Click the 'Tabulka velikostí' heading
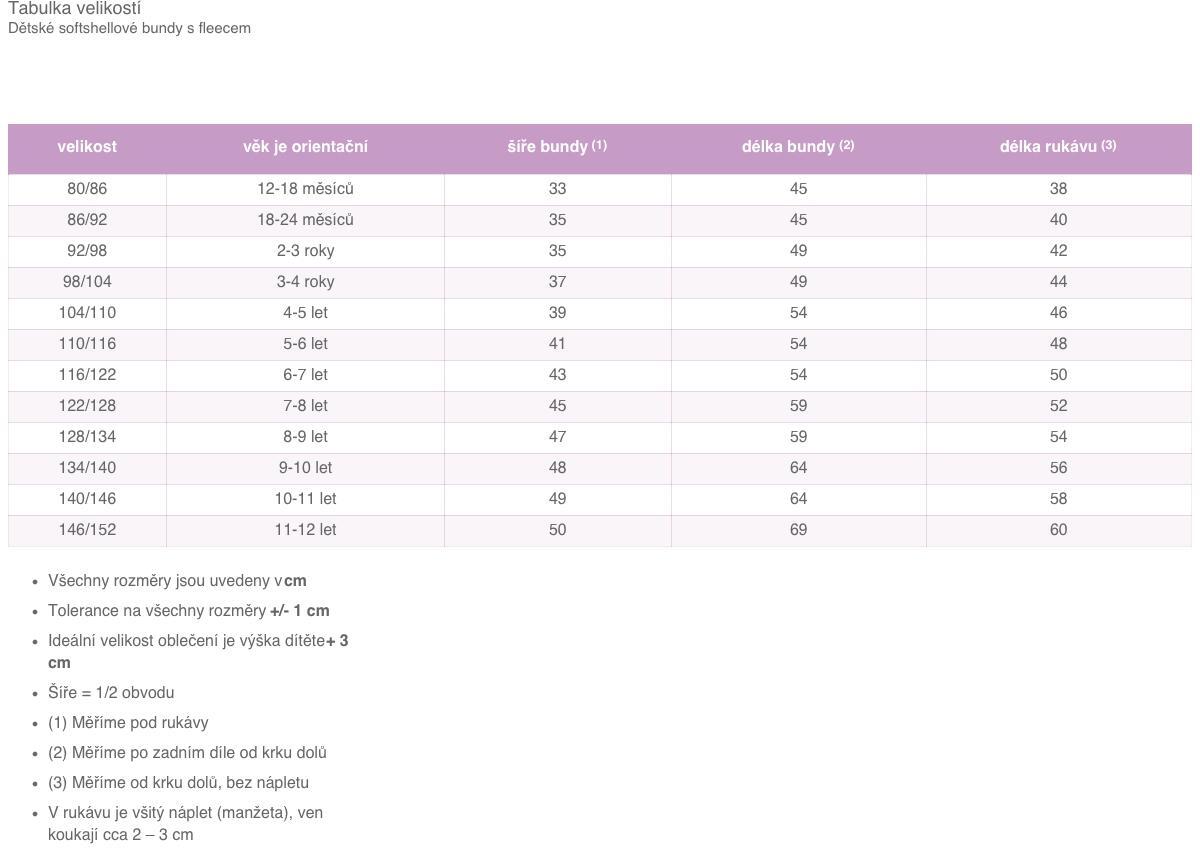The width and height of the screenshot is (1200, 848). [74, 9]
